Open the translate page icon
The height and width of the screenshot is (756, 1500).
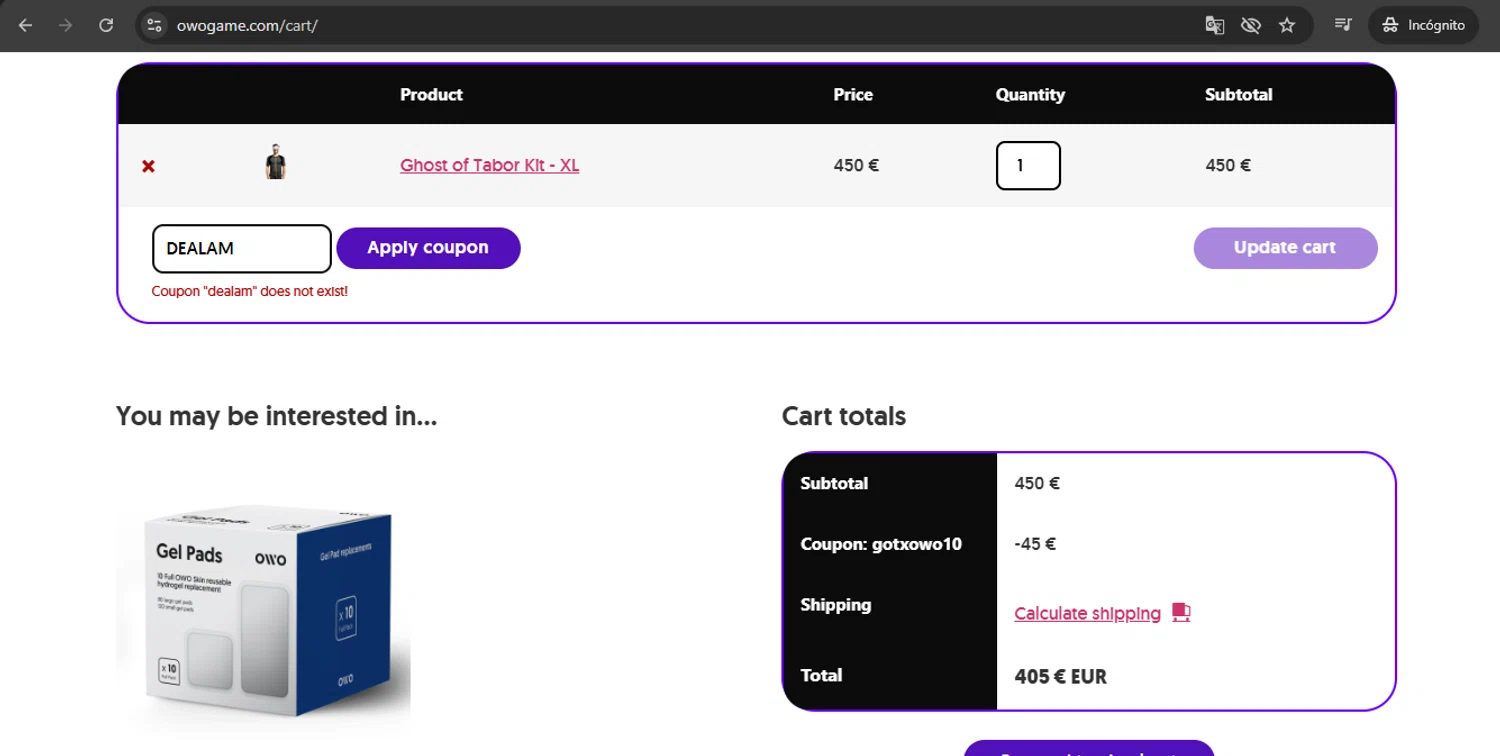tap(1215, 25)
